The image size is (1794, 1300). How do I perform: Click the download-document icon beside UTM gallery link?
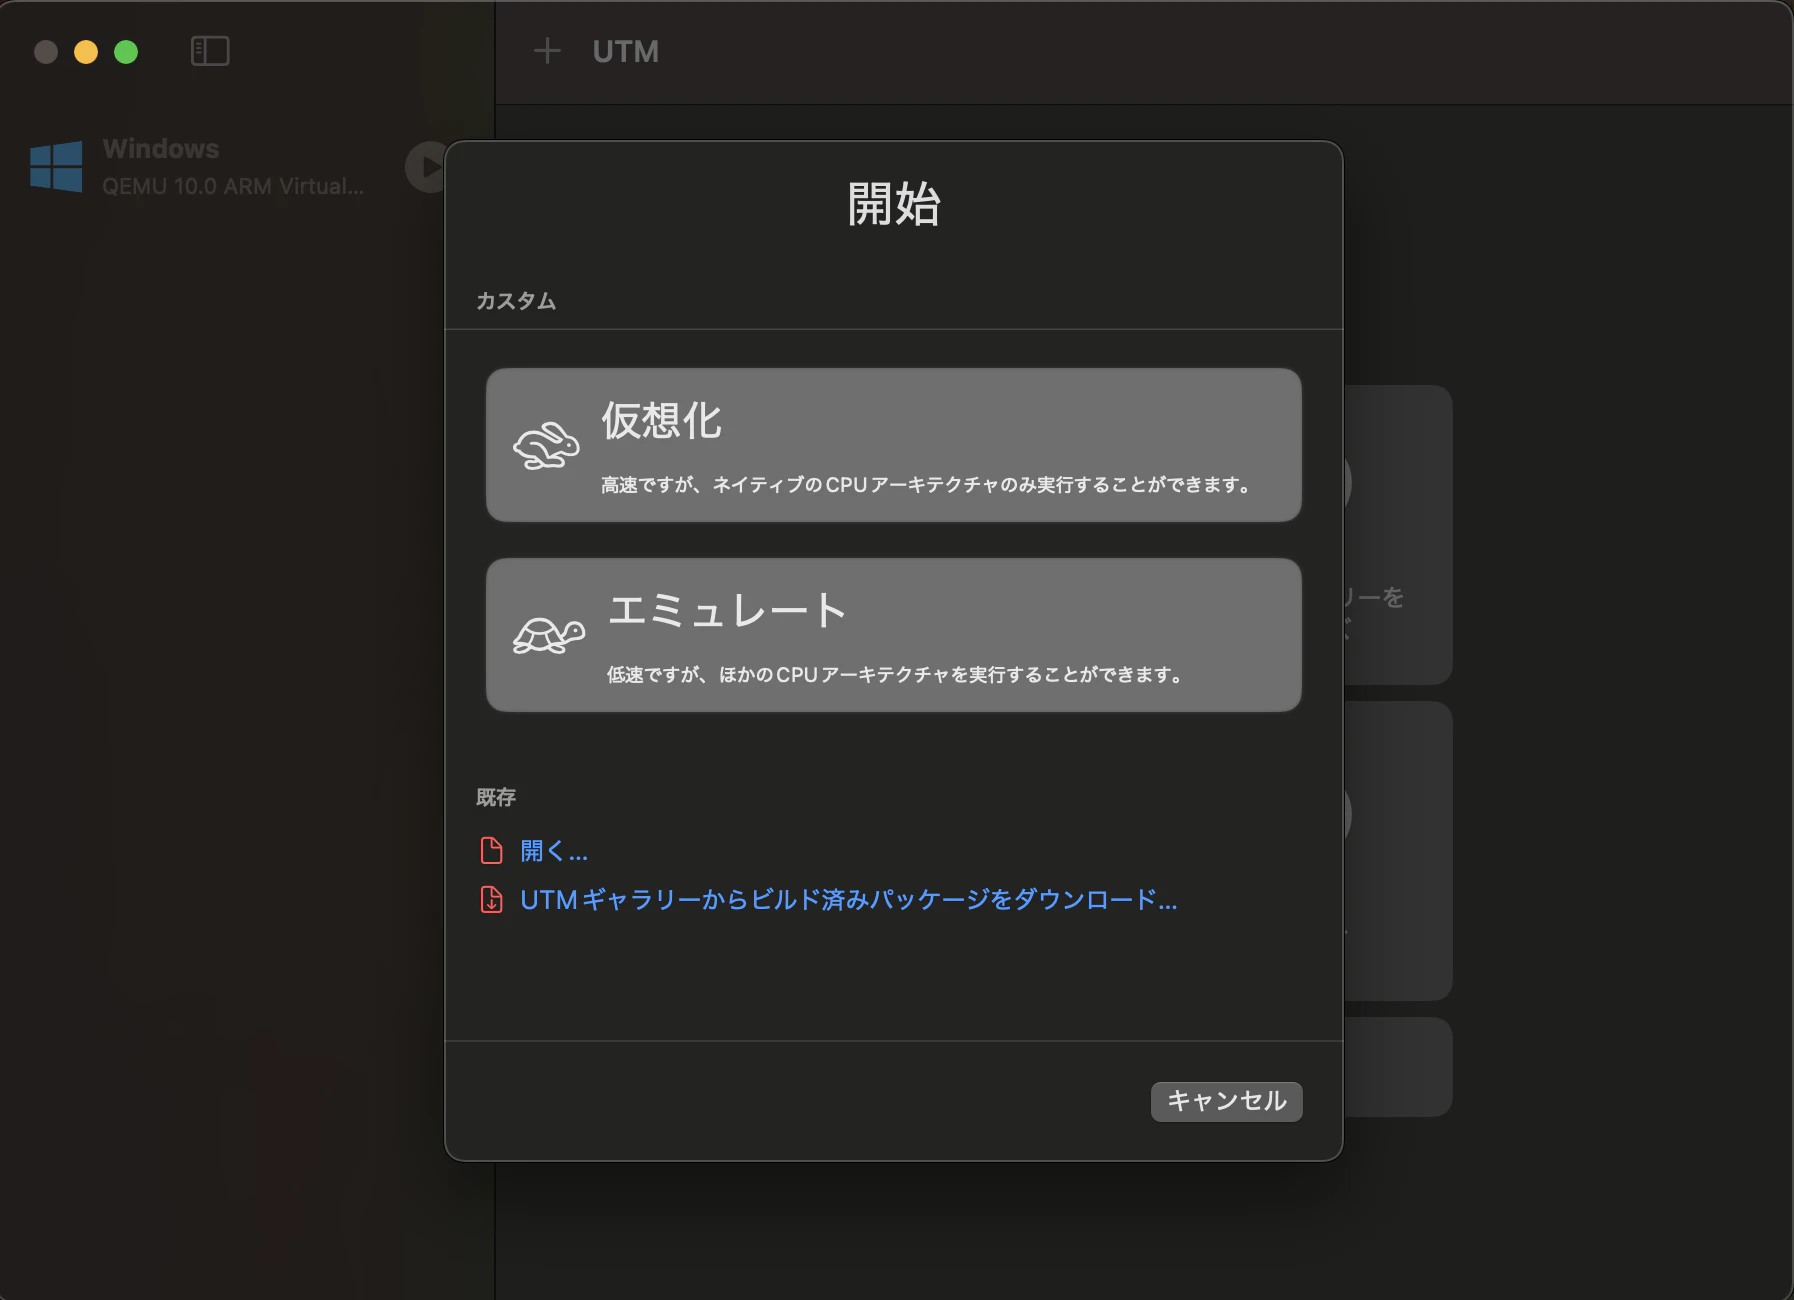[491, 900]
